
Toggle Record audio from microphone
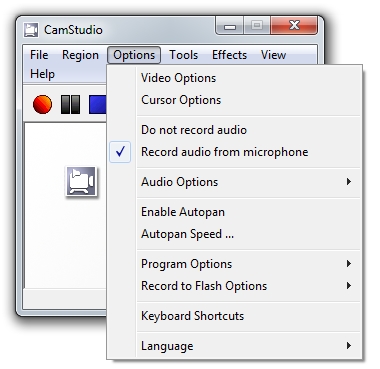(x=235, y=152)
